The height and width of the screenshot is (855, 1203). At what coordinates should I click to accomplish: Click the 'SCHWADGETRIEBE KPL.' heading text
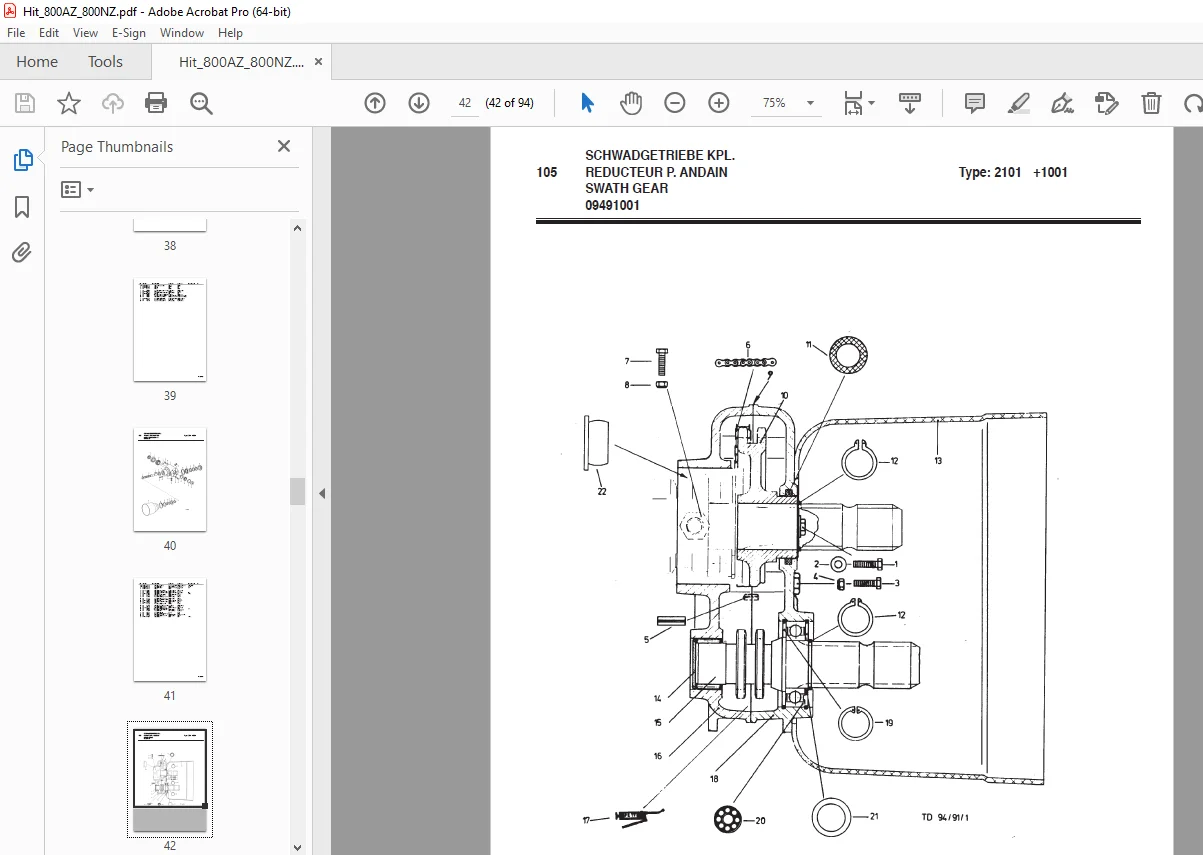click(x=660, y=156)
